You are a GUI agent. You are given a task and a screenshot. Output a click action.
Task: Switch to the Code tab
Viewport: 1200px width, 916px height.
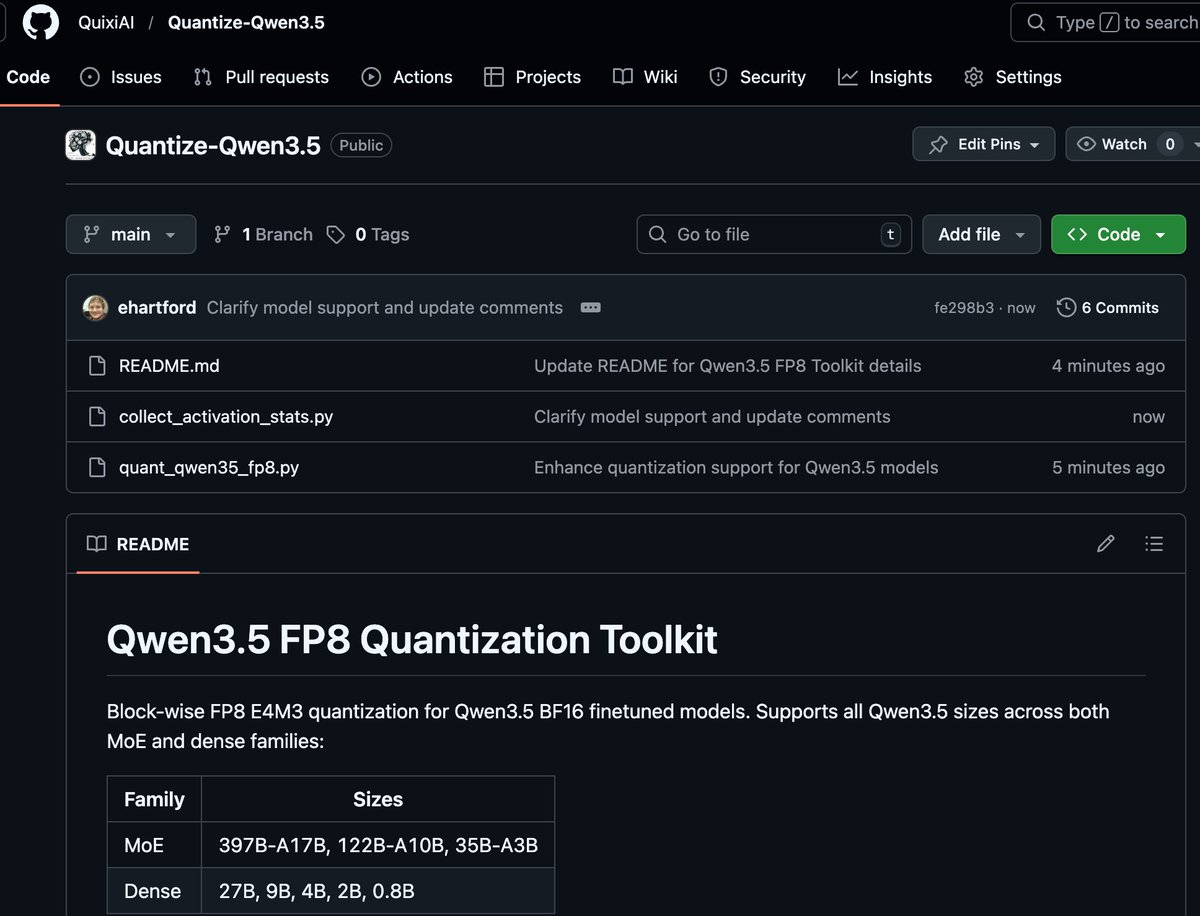tap(28, 77)
